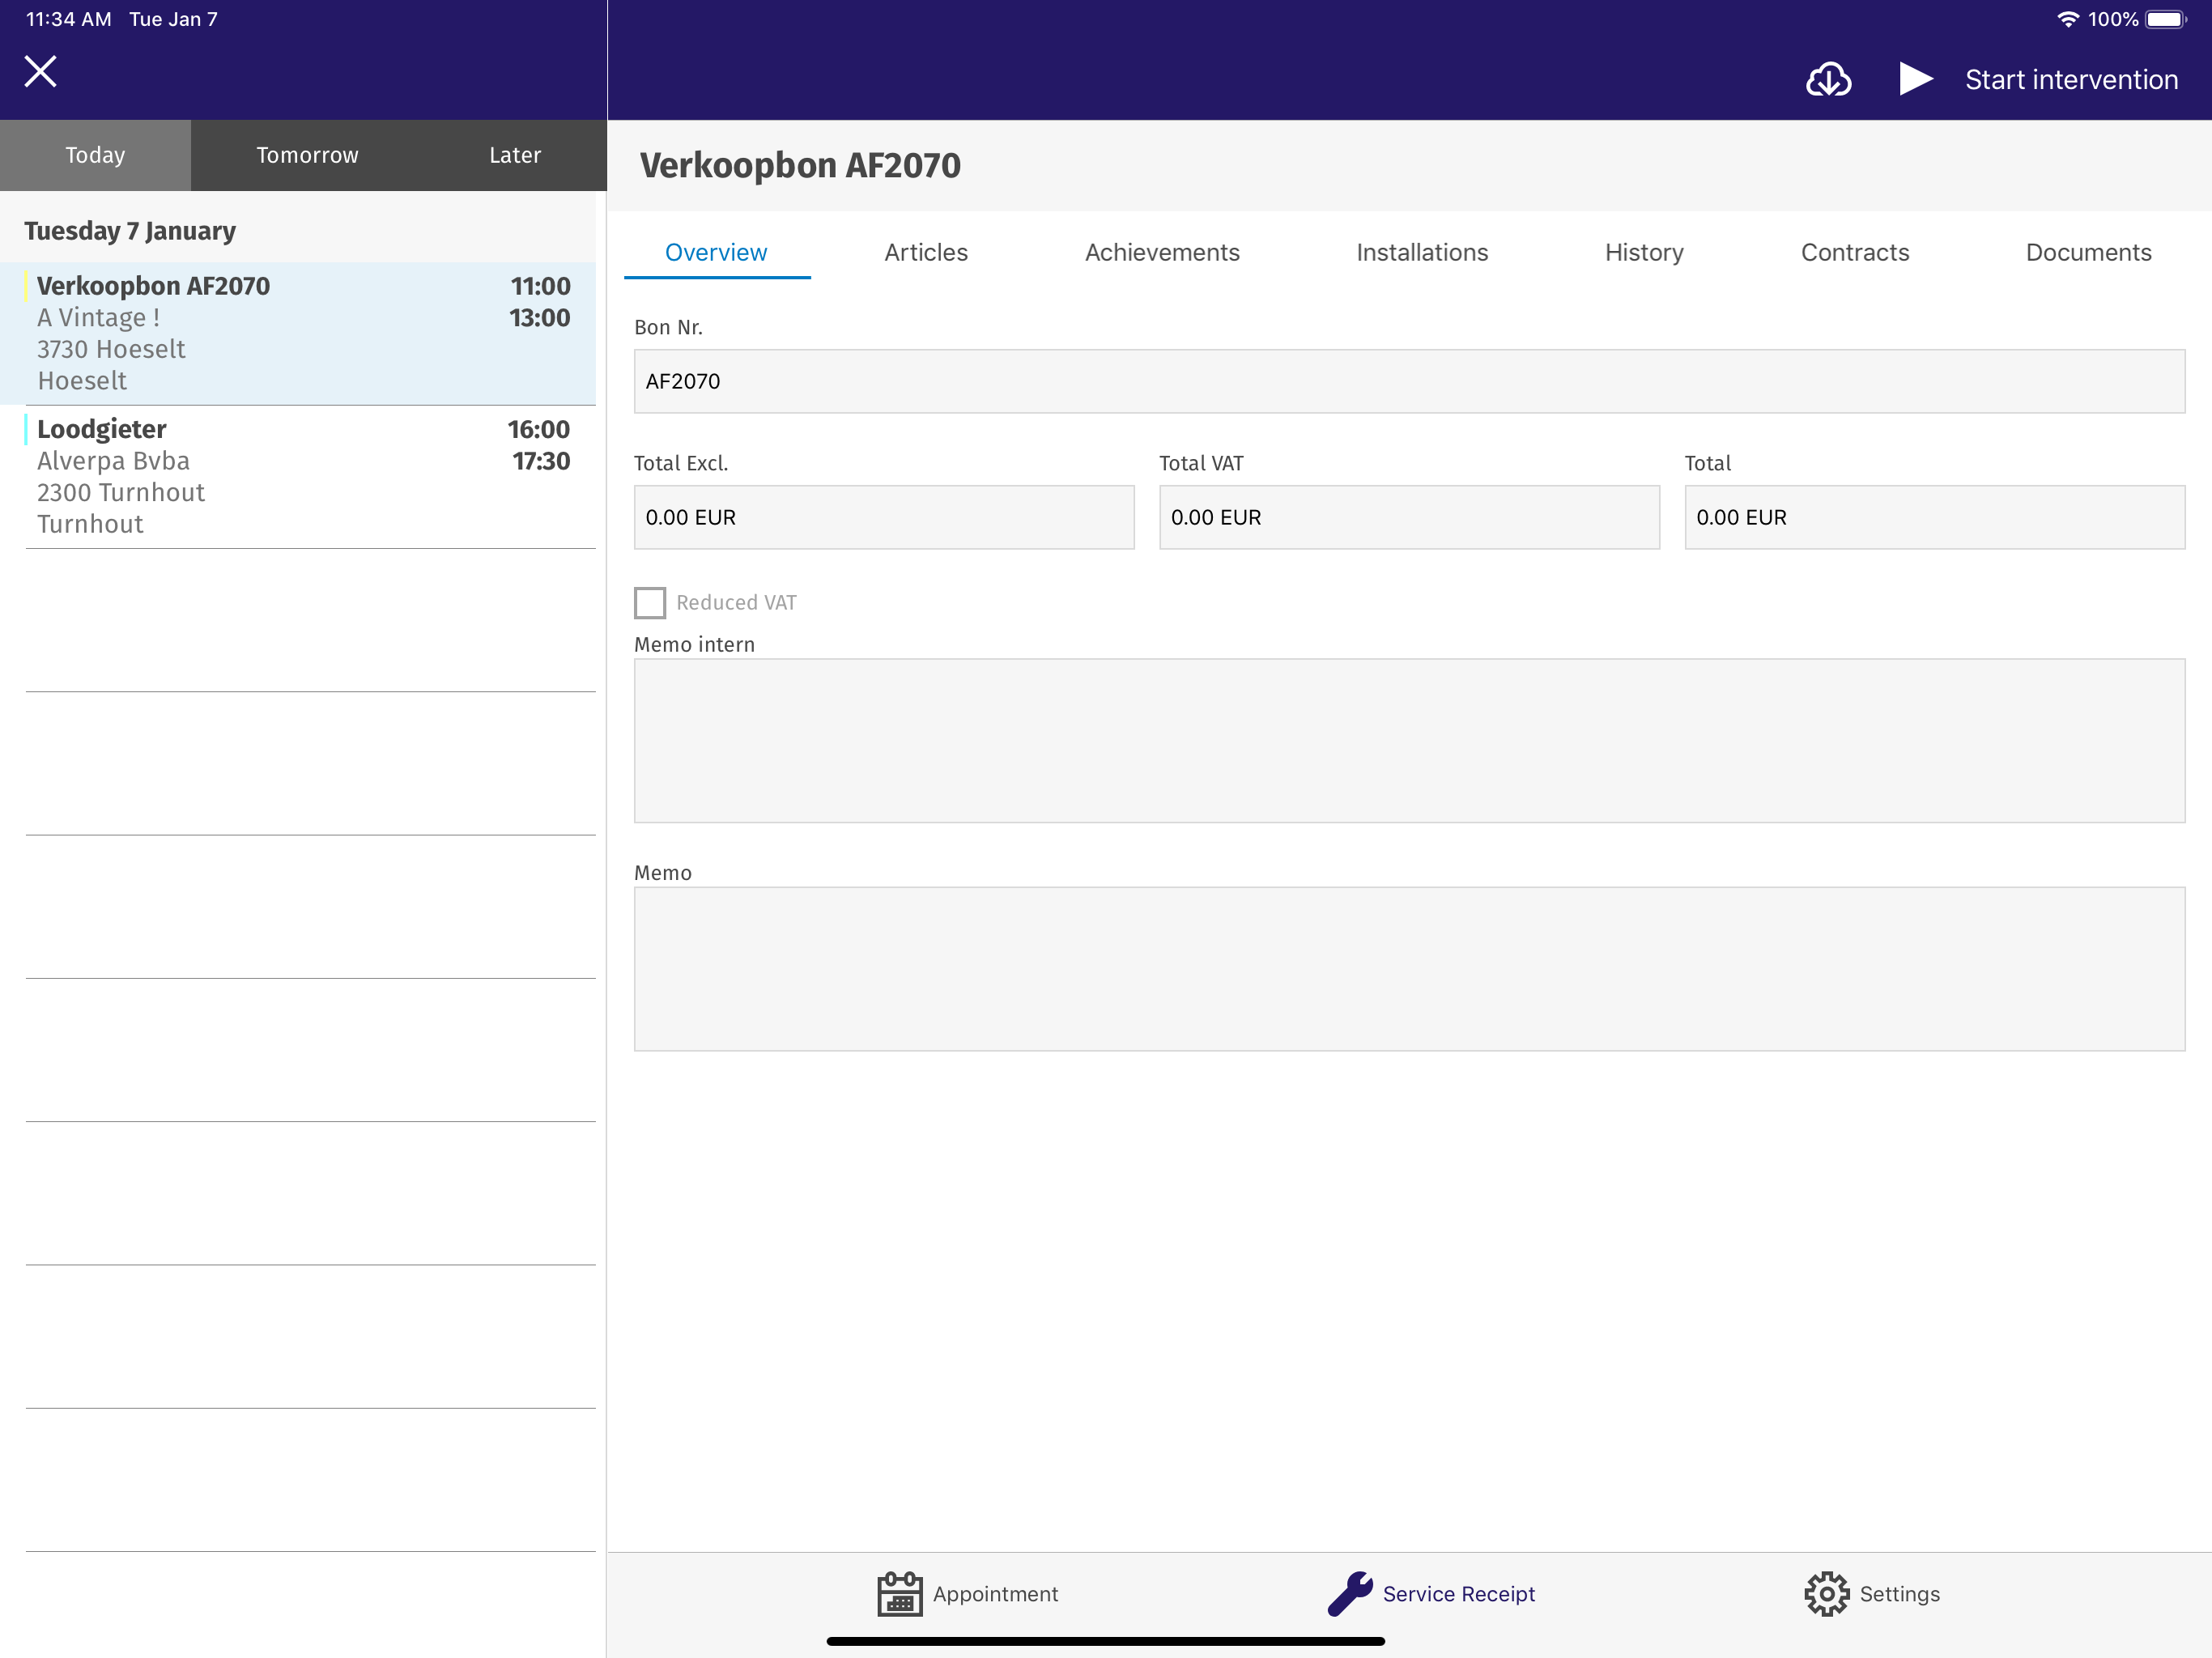Click the Verkoopbon AF2070 page title

800,166
